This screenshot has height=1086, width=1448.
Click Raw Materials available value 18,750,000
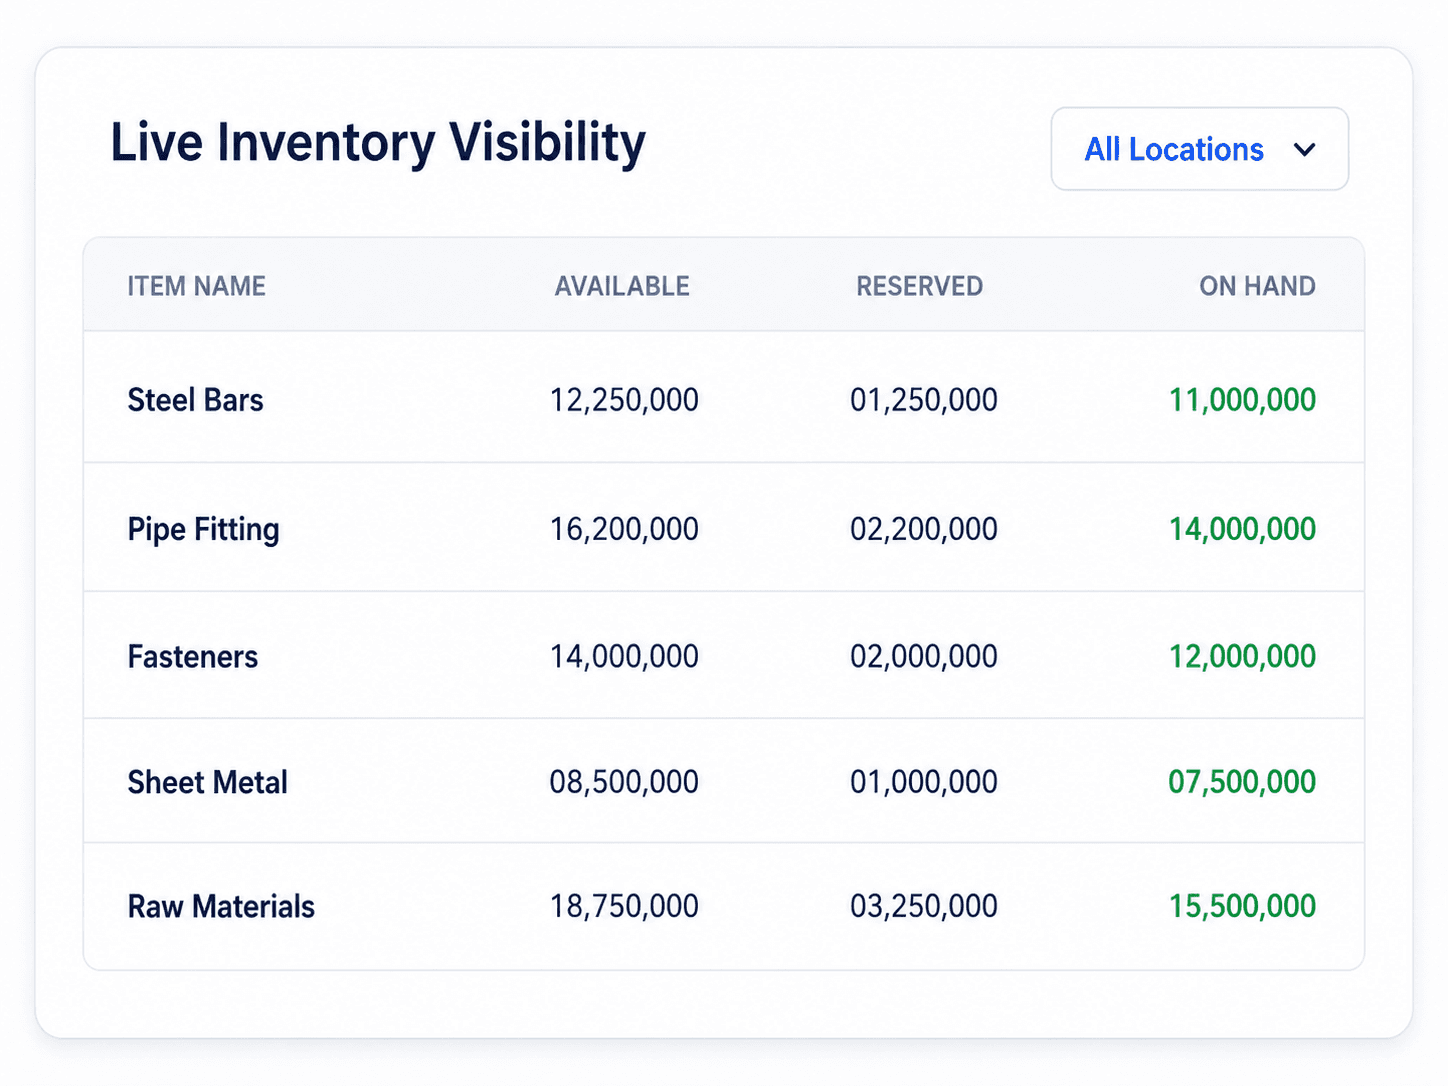pos(624,906)
